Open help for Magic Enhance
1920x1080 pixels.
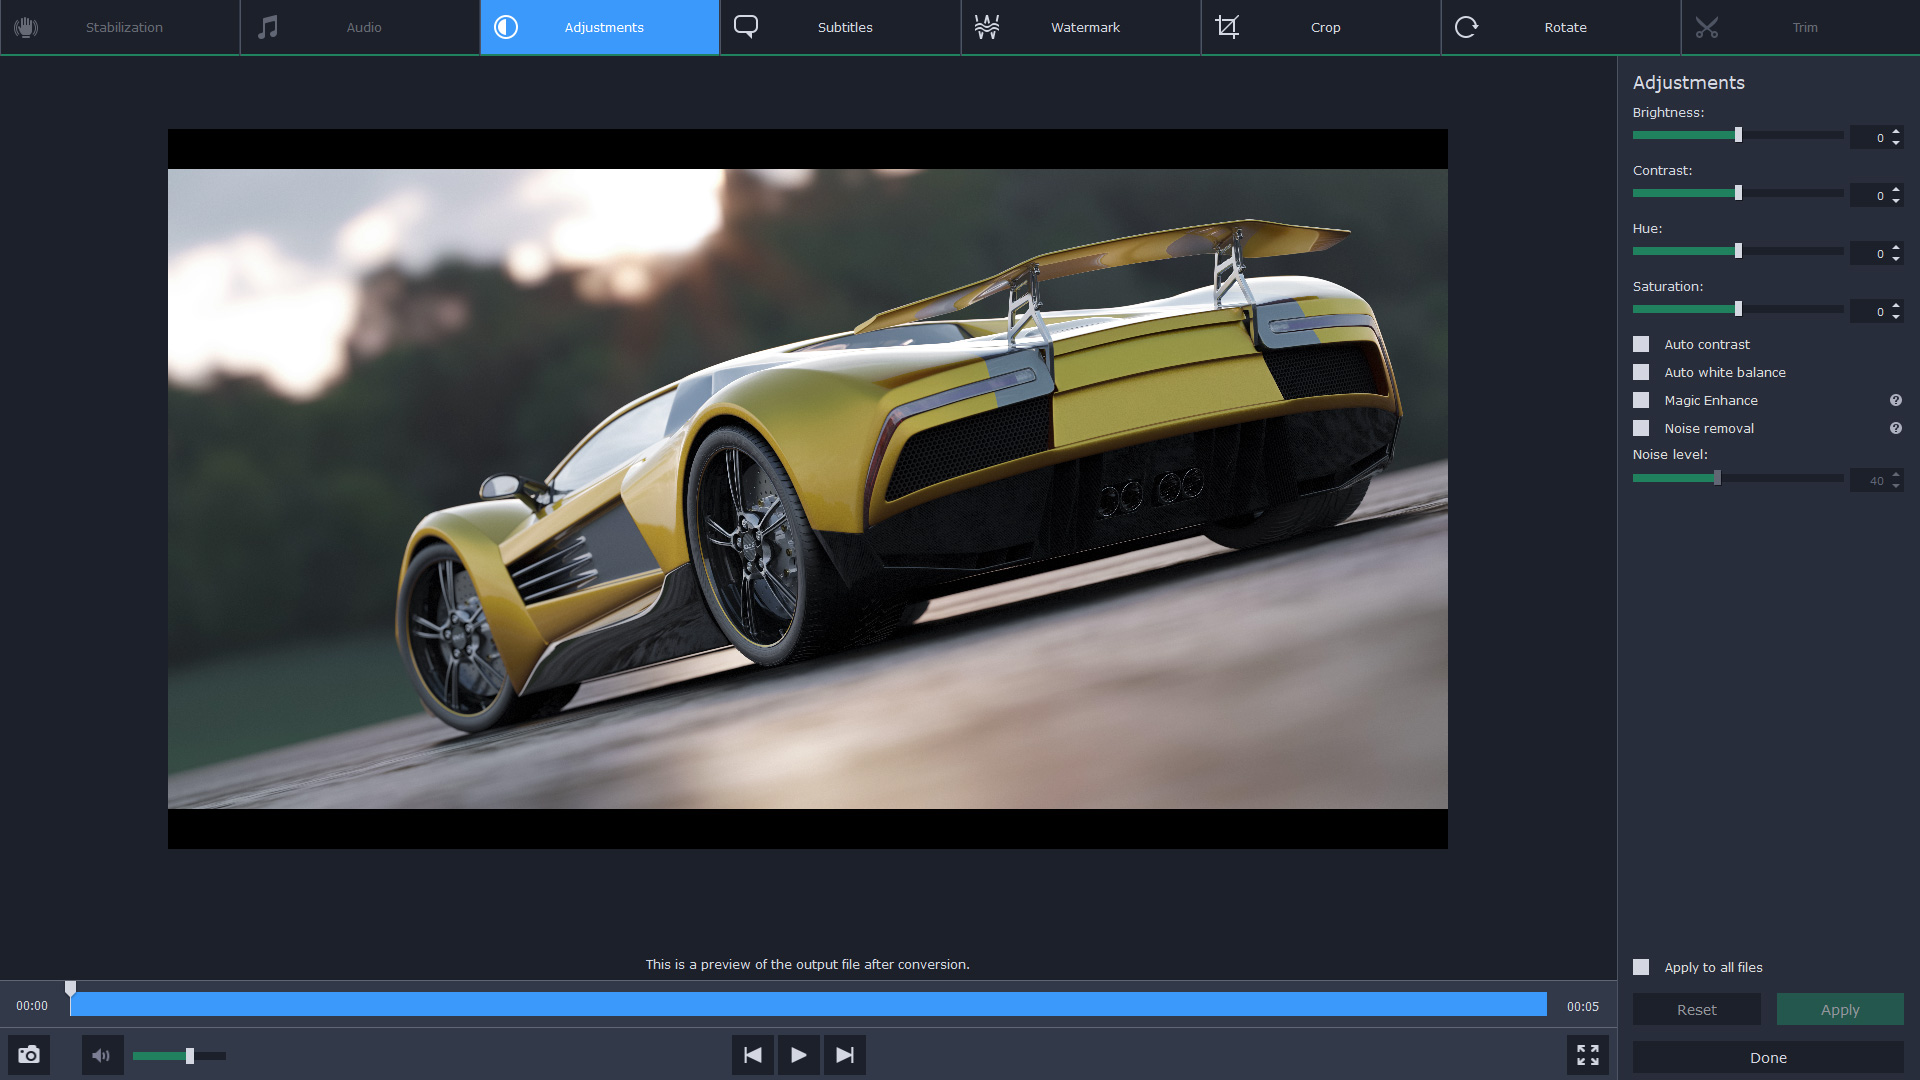click(x=1896, y=400)
